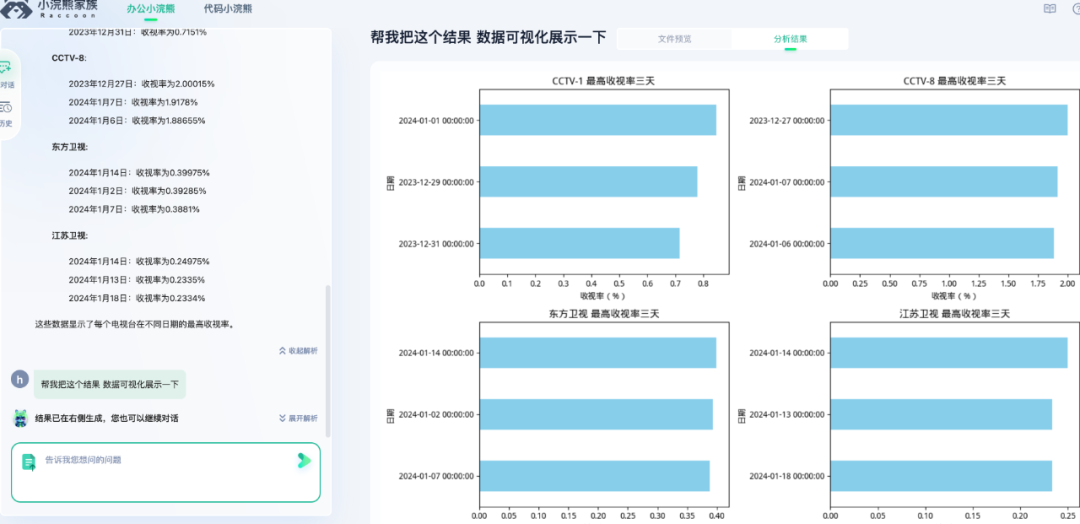Click the CCTV-1 bar for 2023-12-29

(x=588, y=182)
